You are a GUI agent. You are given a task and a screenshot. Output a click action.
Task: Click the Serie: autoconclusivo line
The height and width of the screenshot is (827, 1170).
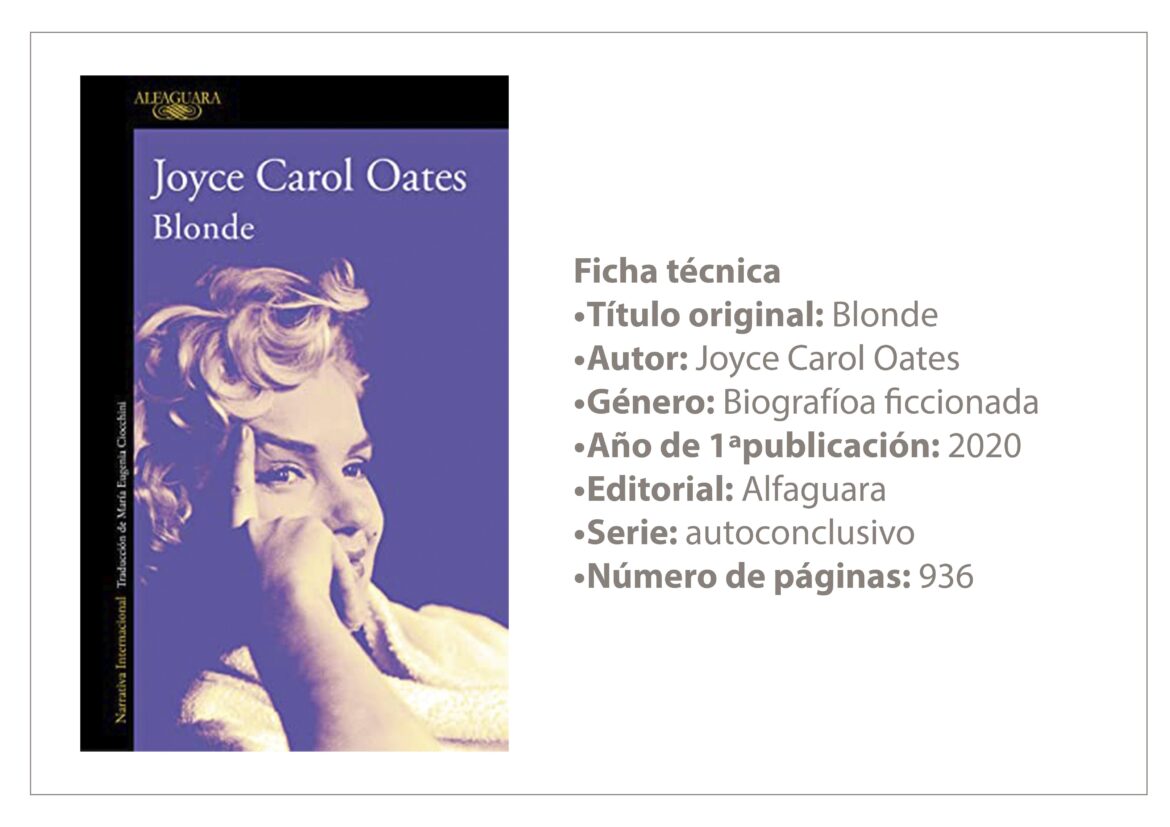(744, 533)
